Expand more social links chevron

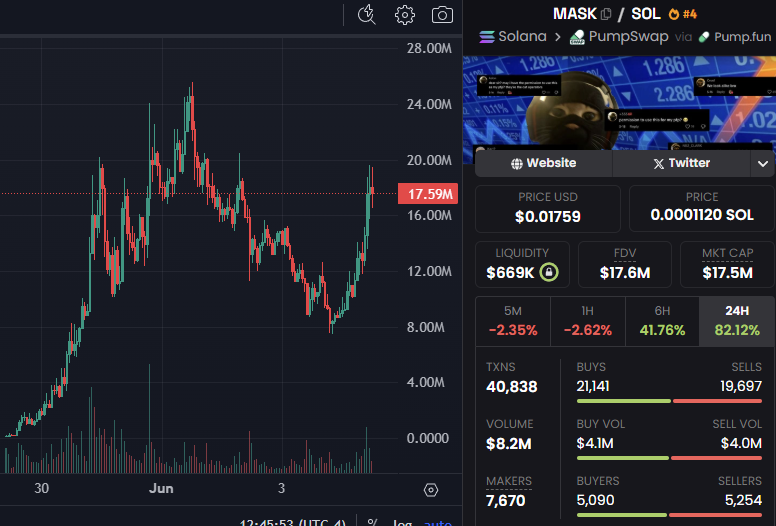pyautogui.click(x=763, y=163)
